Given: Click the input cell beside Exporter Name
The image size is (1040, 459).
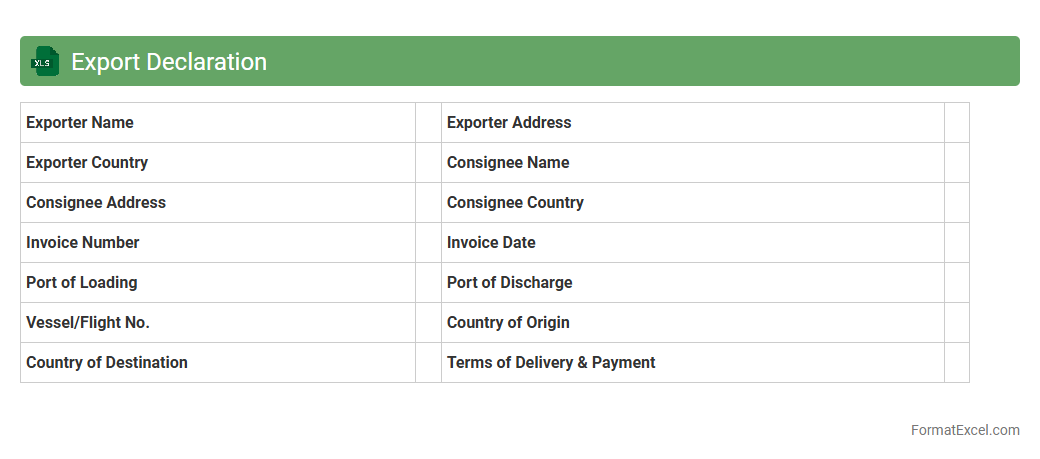Looking at the screenshot, I should [x=428, y=123].
